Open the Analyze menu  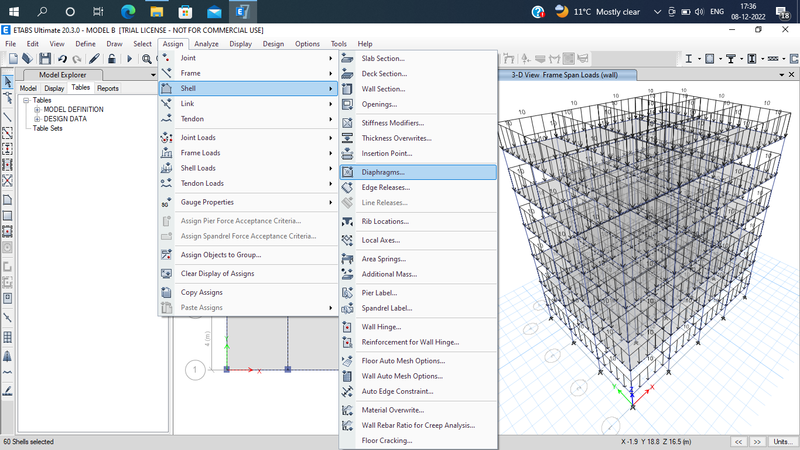[206, 44]
